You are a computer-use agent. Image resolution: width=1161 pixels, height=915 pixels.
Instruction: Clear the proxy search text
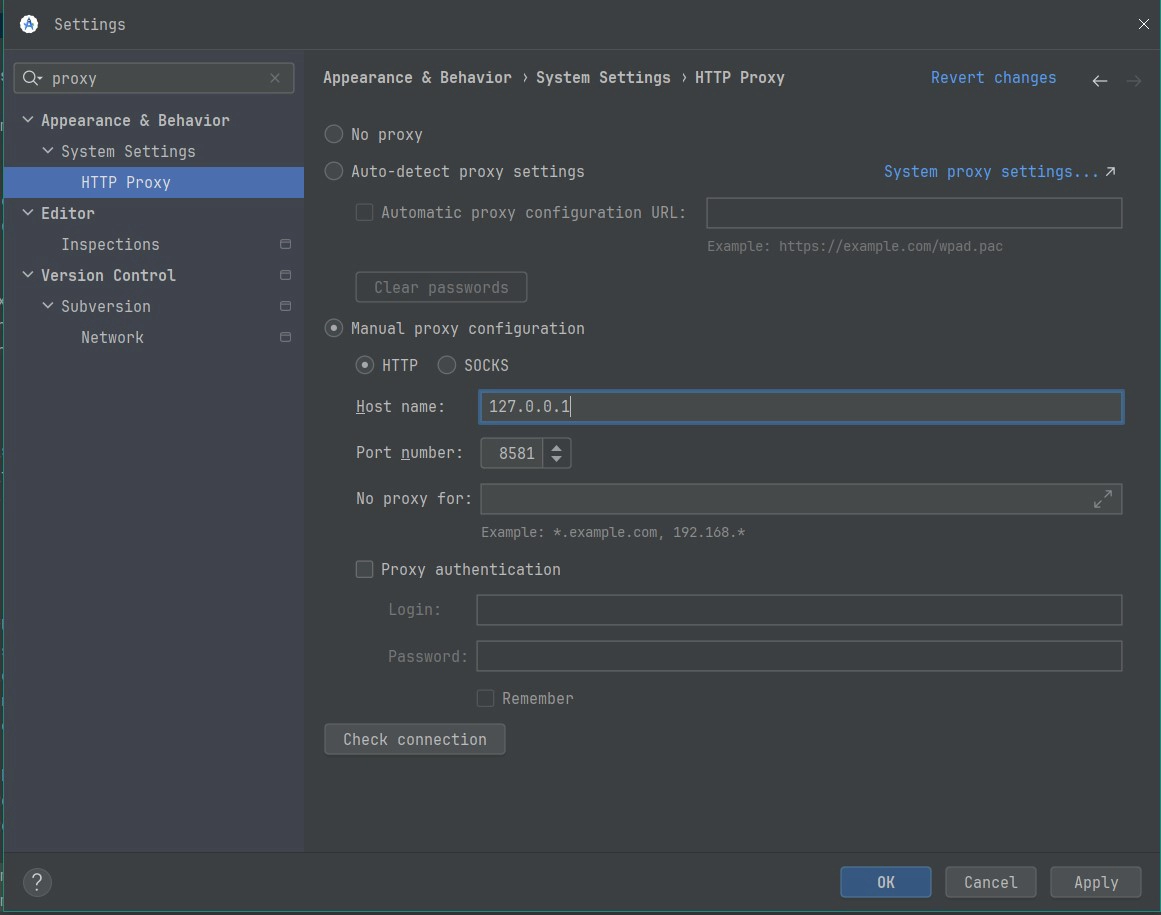coord(275,78)
